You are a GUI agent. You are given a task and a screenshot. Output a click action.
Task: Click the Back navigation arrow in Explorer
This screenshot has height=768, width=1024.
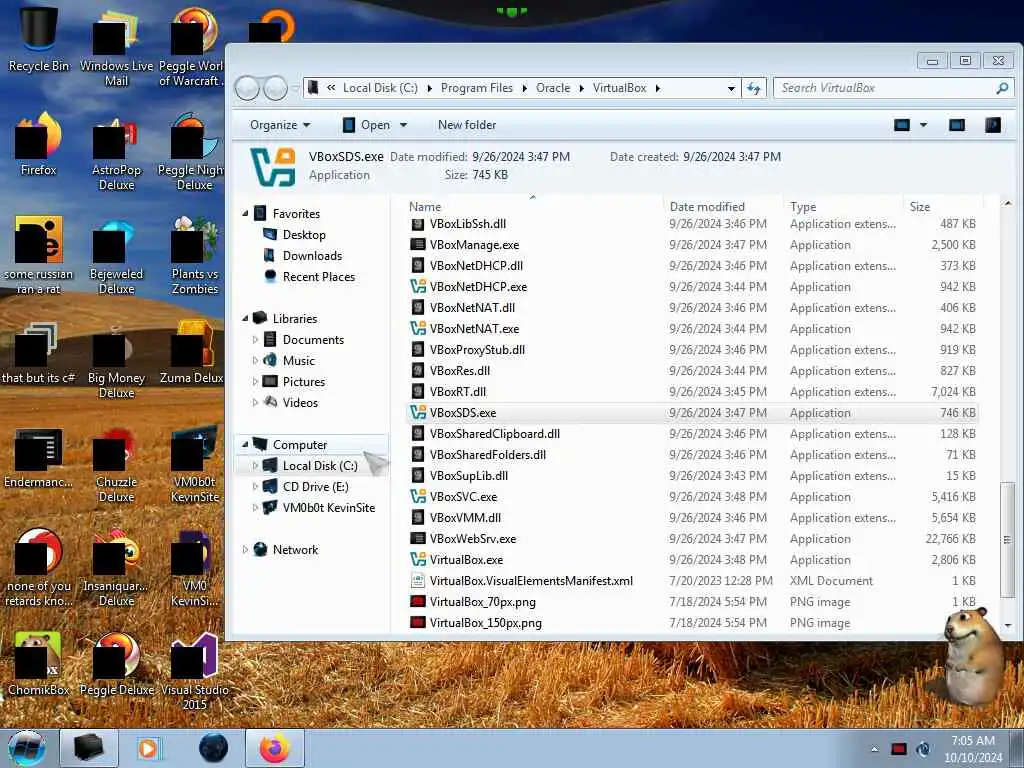(248, 88)
